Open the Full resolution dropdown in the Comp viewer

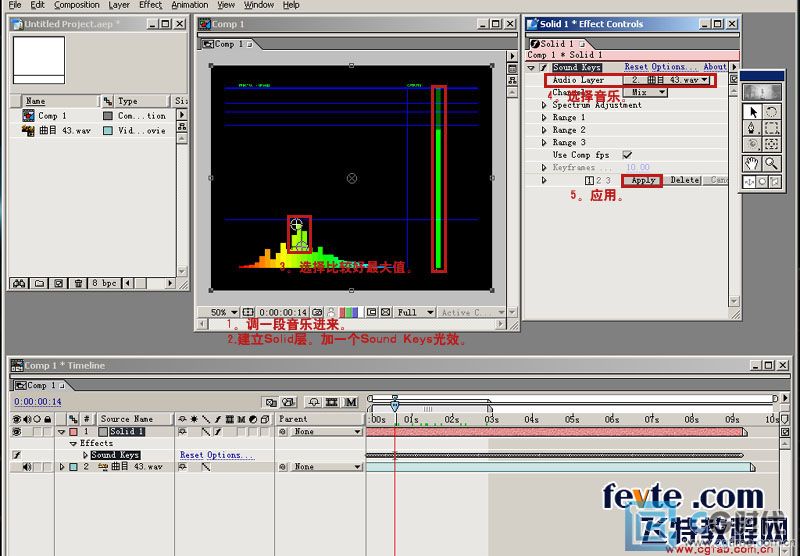415,312
